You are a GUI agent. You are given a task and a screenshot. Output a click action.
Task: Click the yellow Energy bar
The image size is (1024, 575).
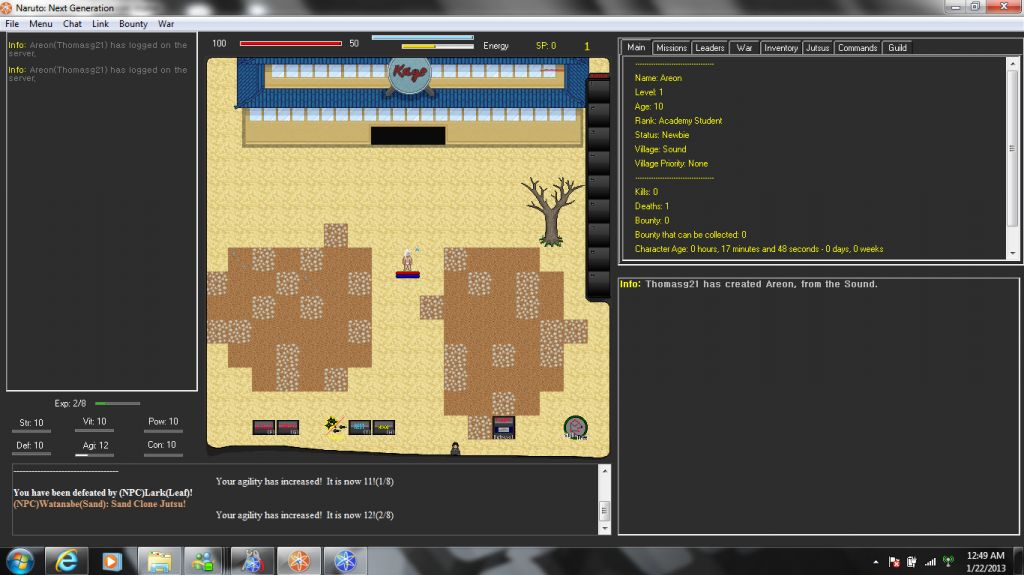(438, 46)
